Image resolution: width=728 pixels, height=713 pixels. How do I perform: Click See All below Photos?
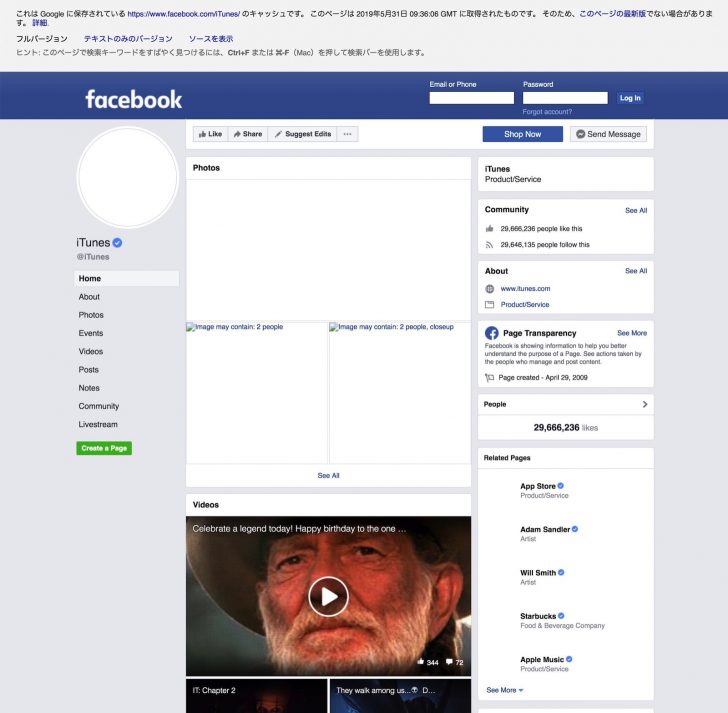(x=328, y=475)
